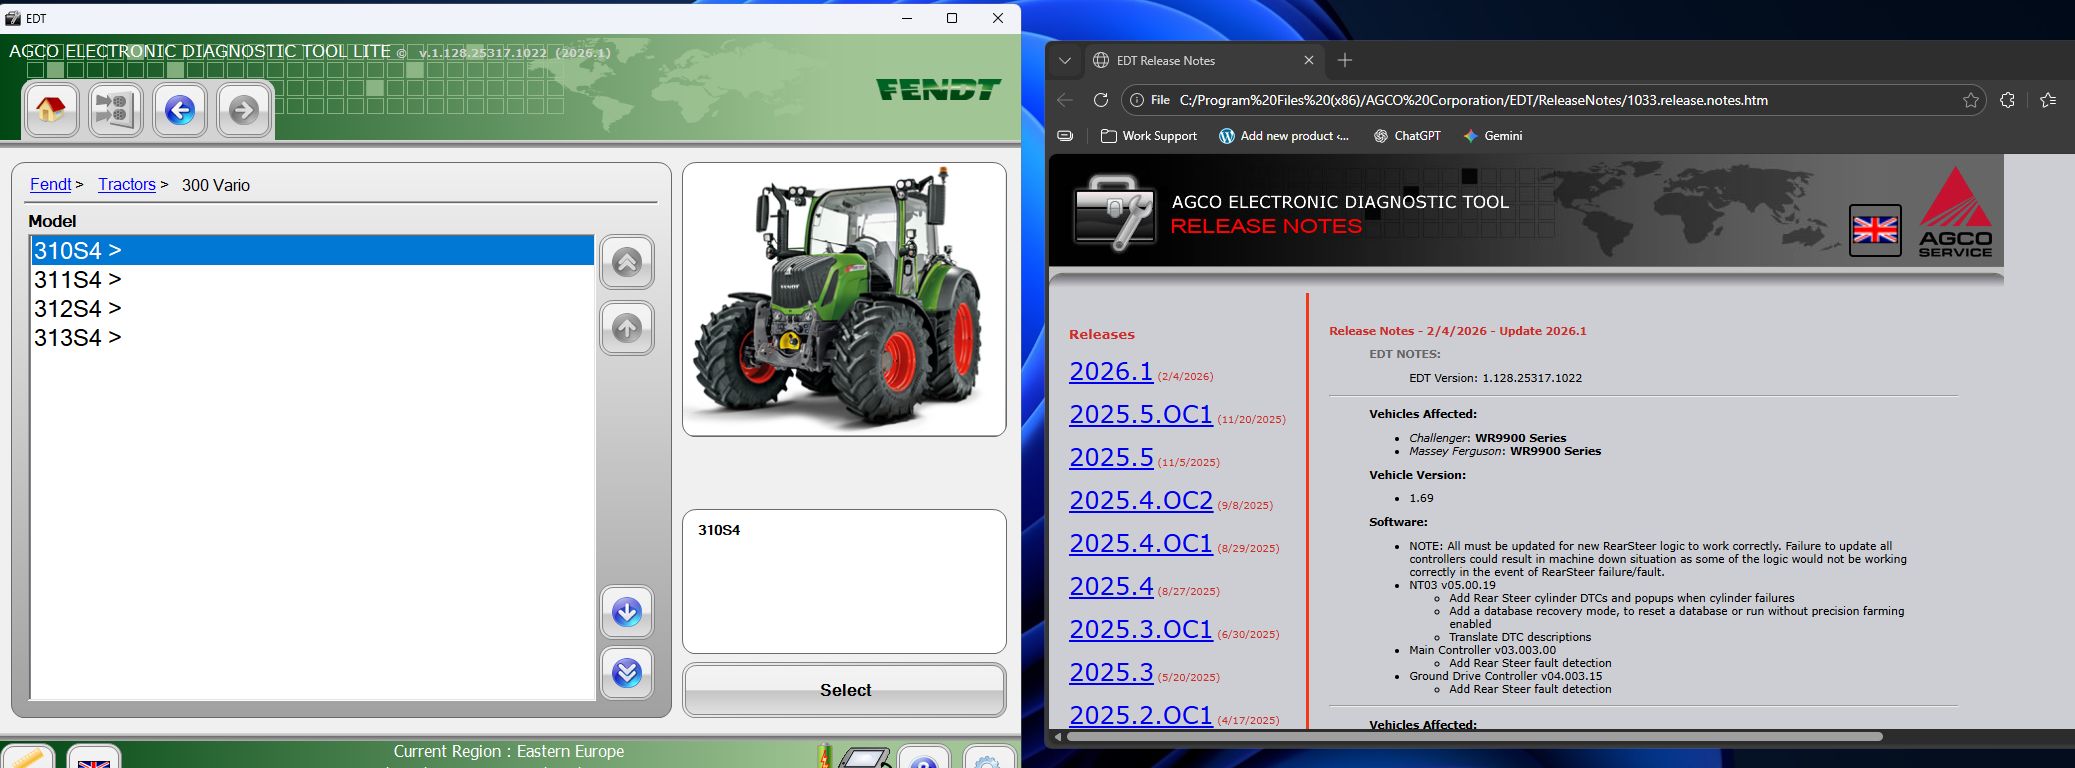Open the Gemini bookmark

(1492, 136)
